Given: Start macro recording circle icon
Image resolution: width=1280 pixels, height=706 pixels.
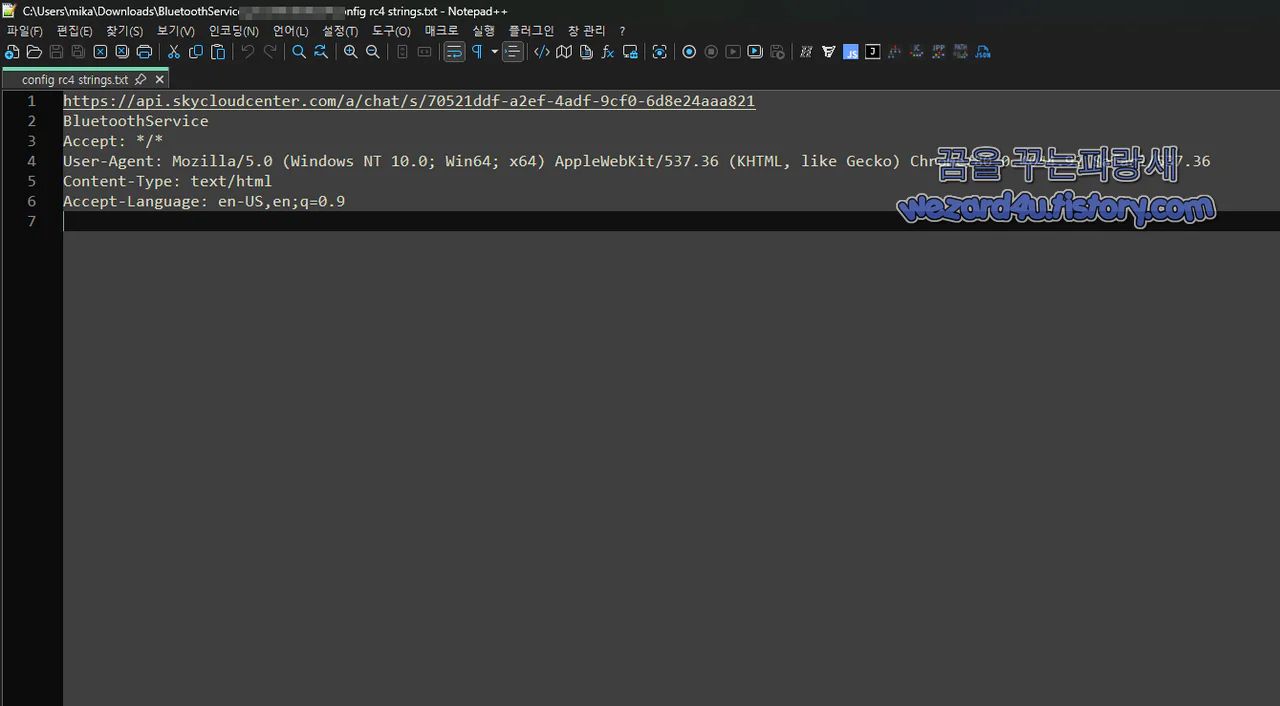Looking at the screenshot, I should pyautogui.click(x=689, y=52).
